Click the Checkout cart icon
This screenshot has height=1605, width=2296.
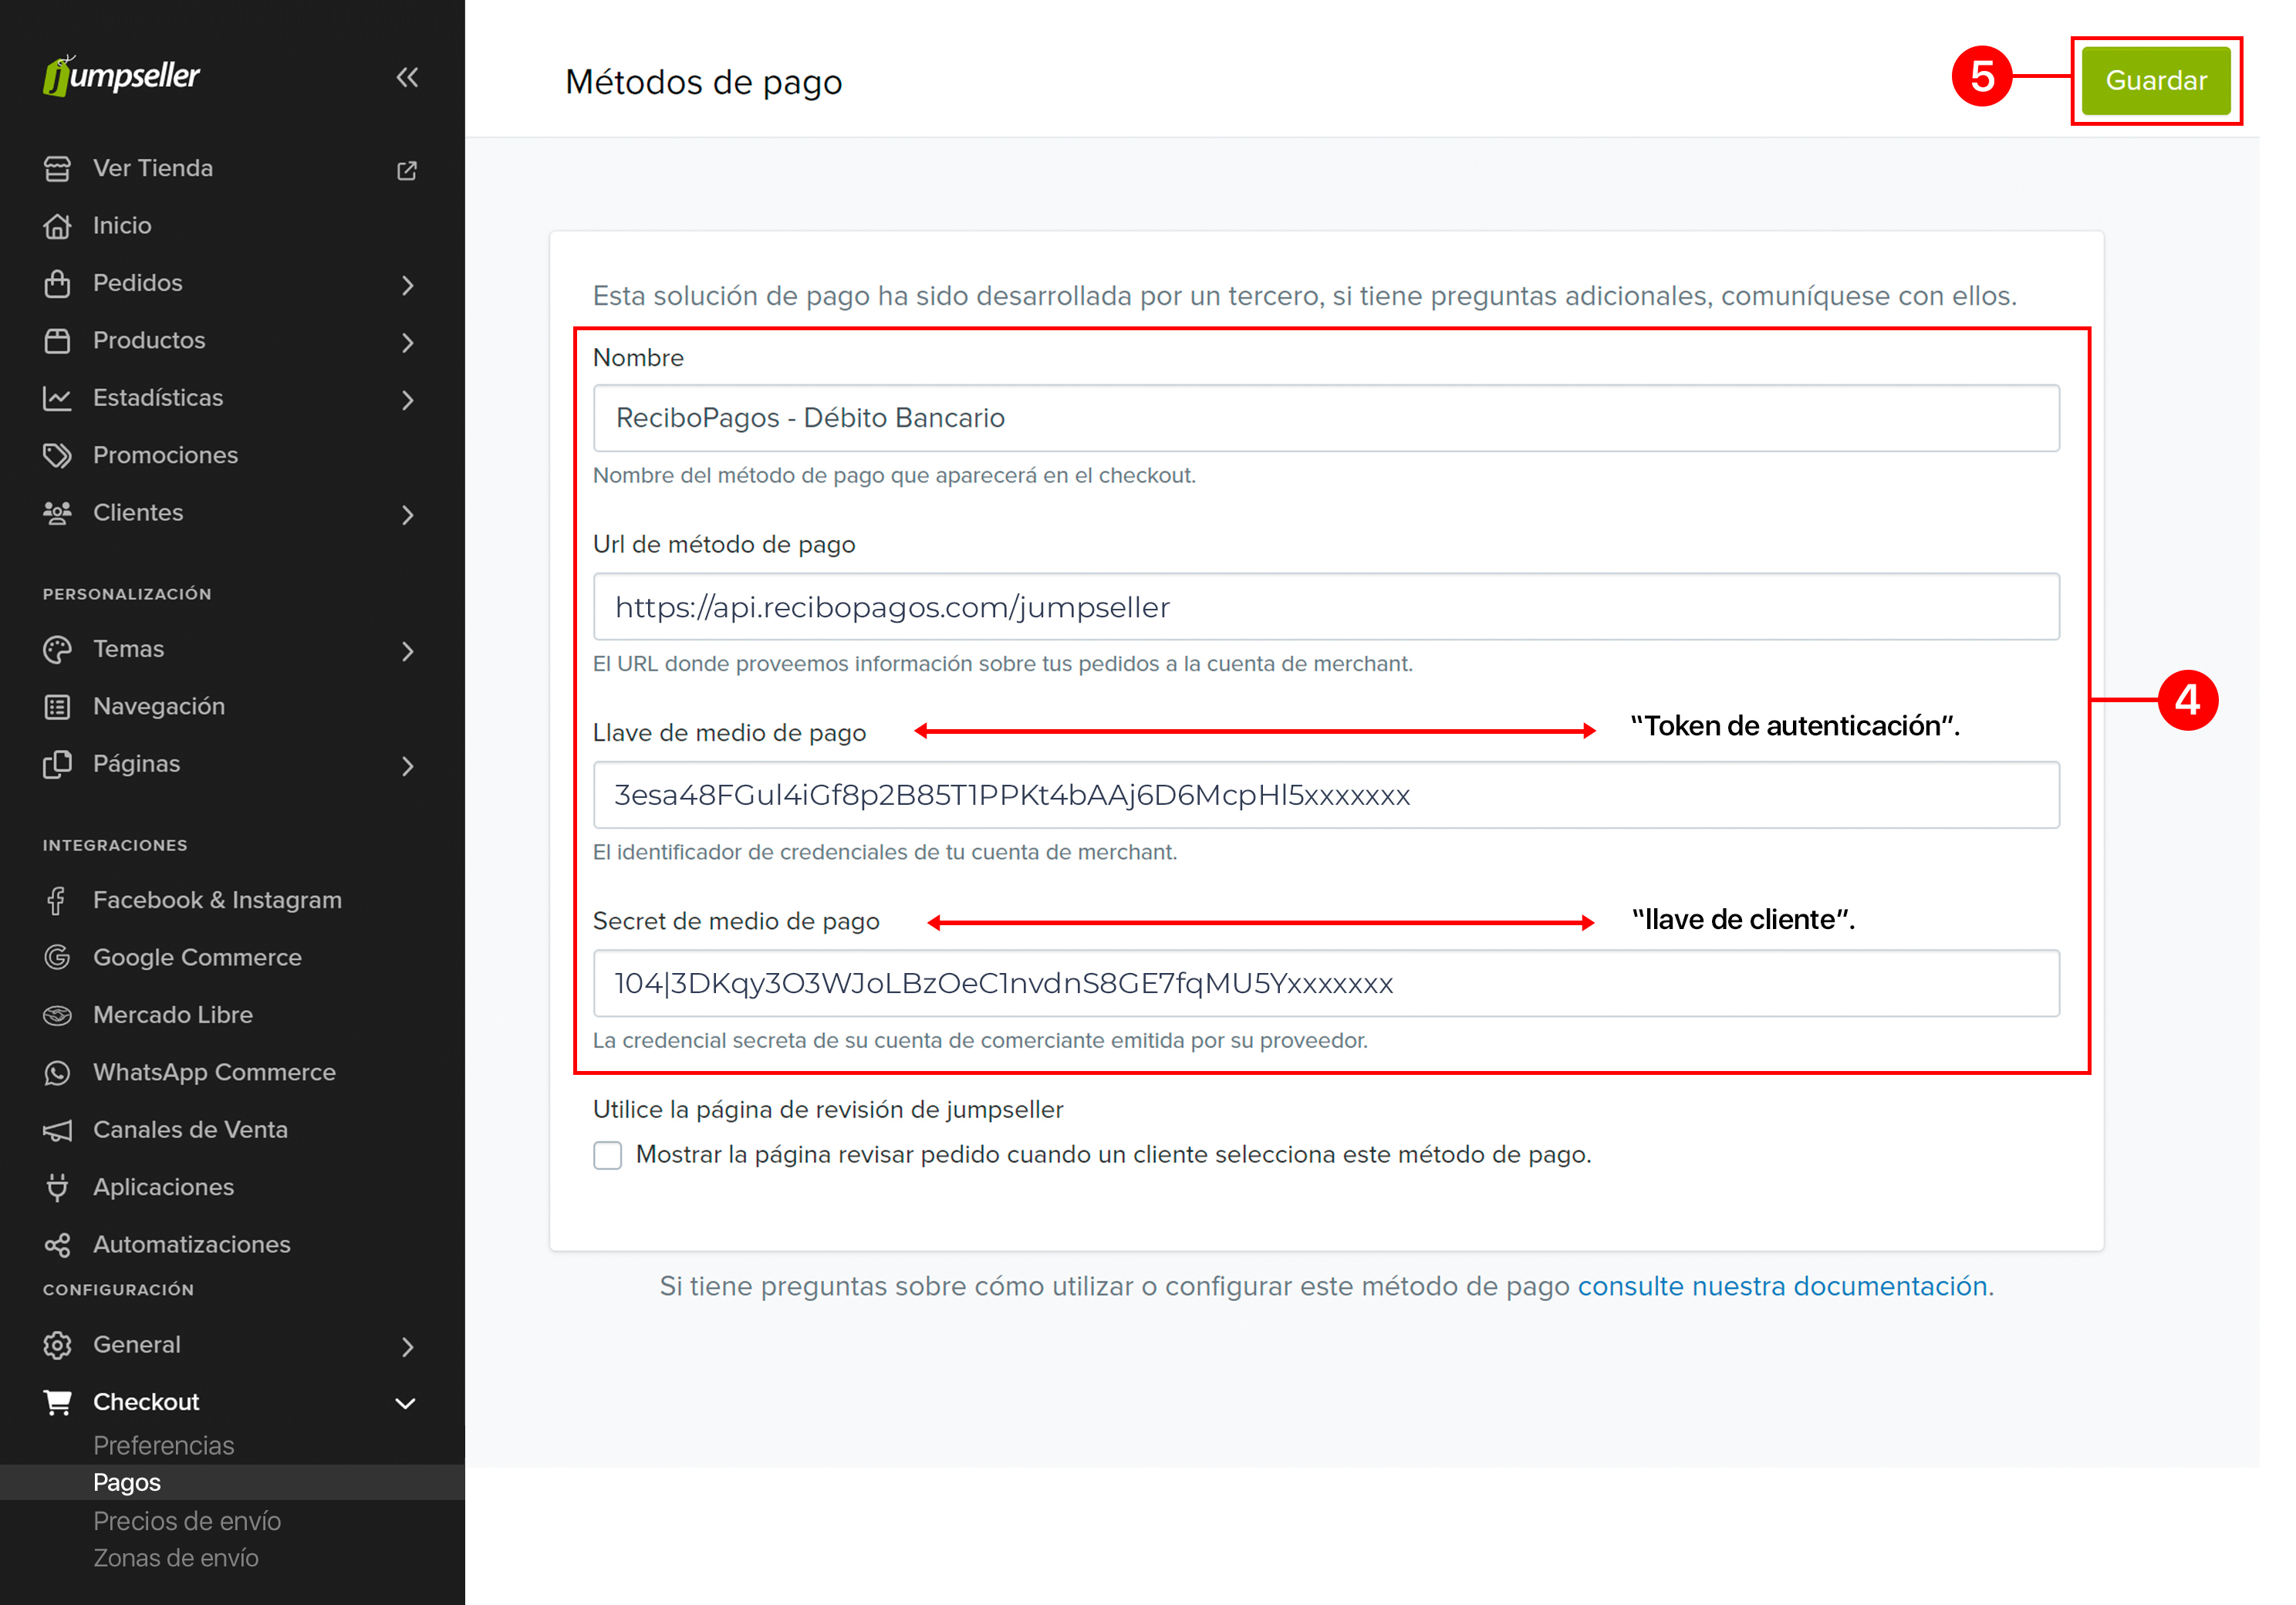(x=57, y=1402)
